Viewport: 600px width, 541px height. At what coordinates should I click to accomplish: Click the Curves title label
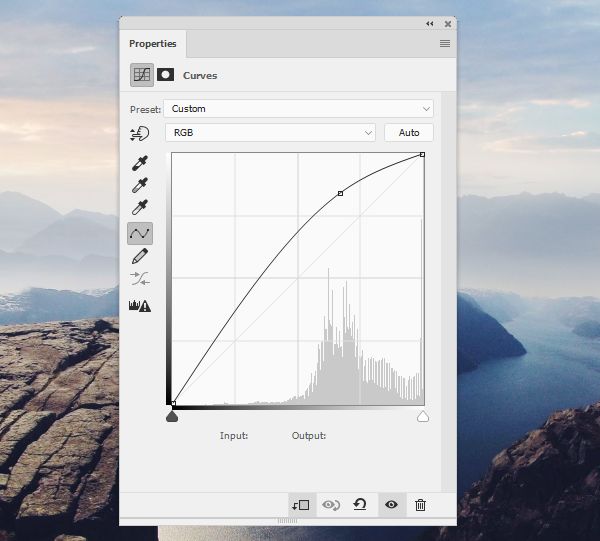200,75
